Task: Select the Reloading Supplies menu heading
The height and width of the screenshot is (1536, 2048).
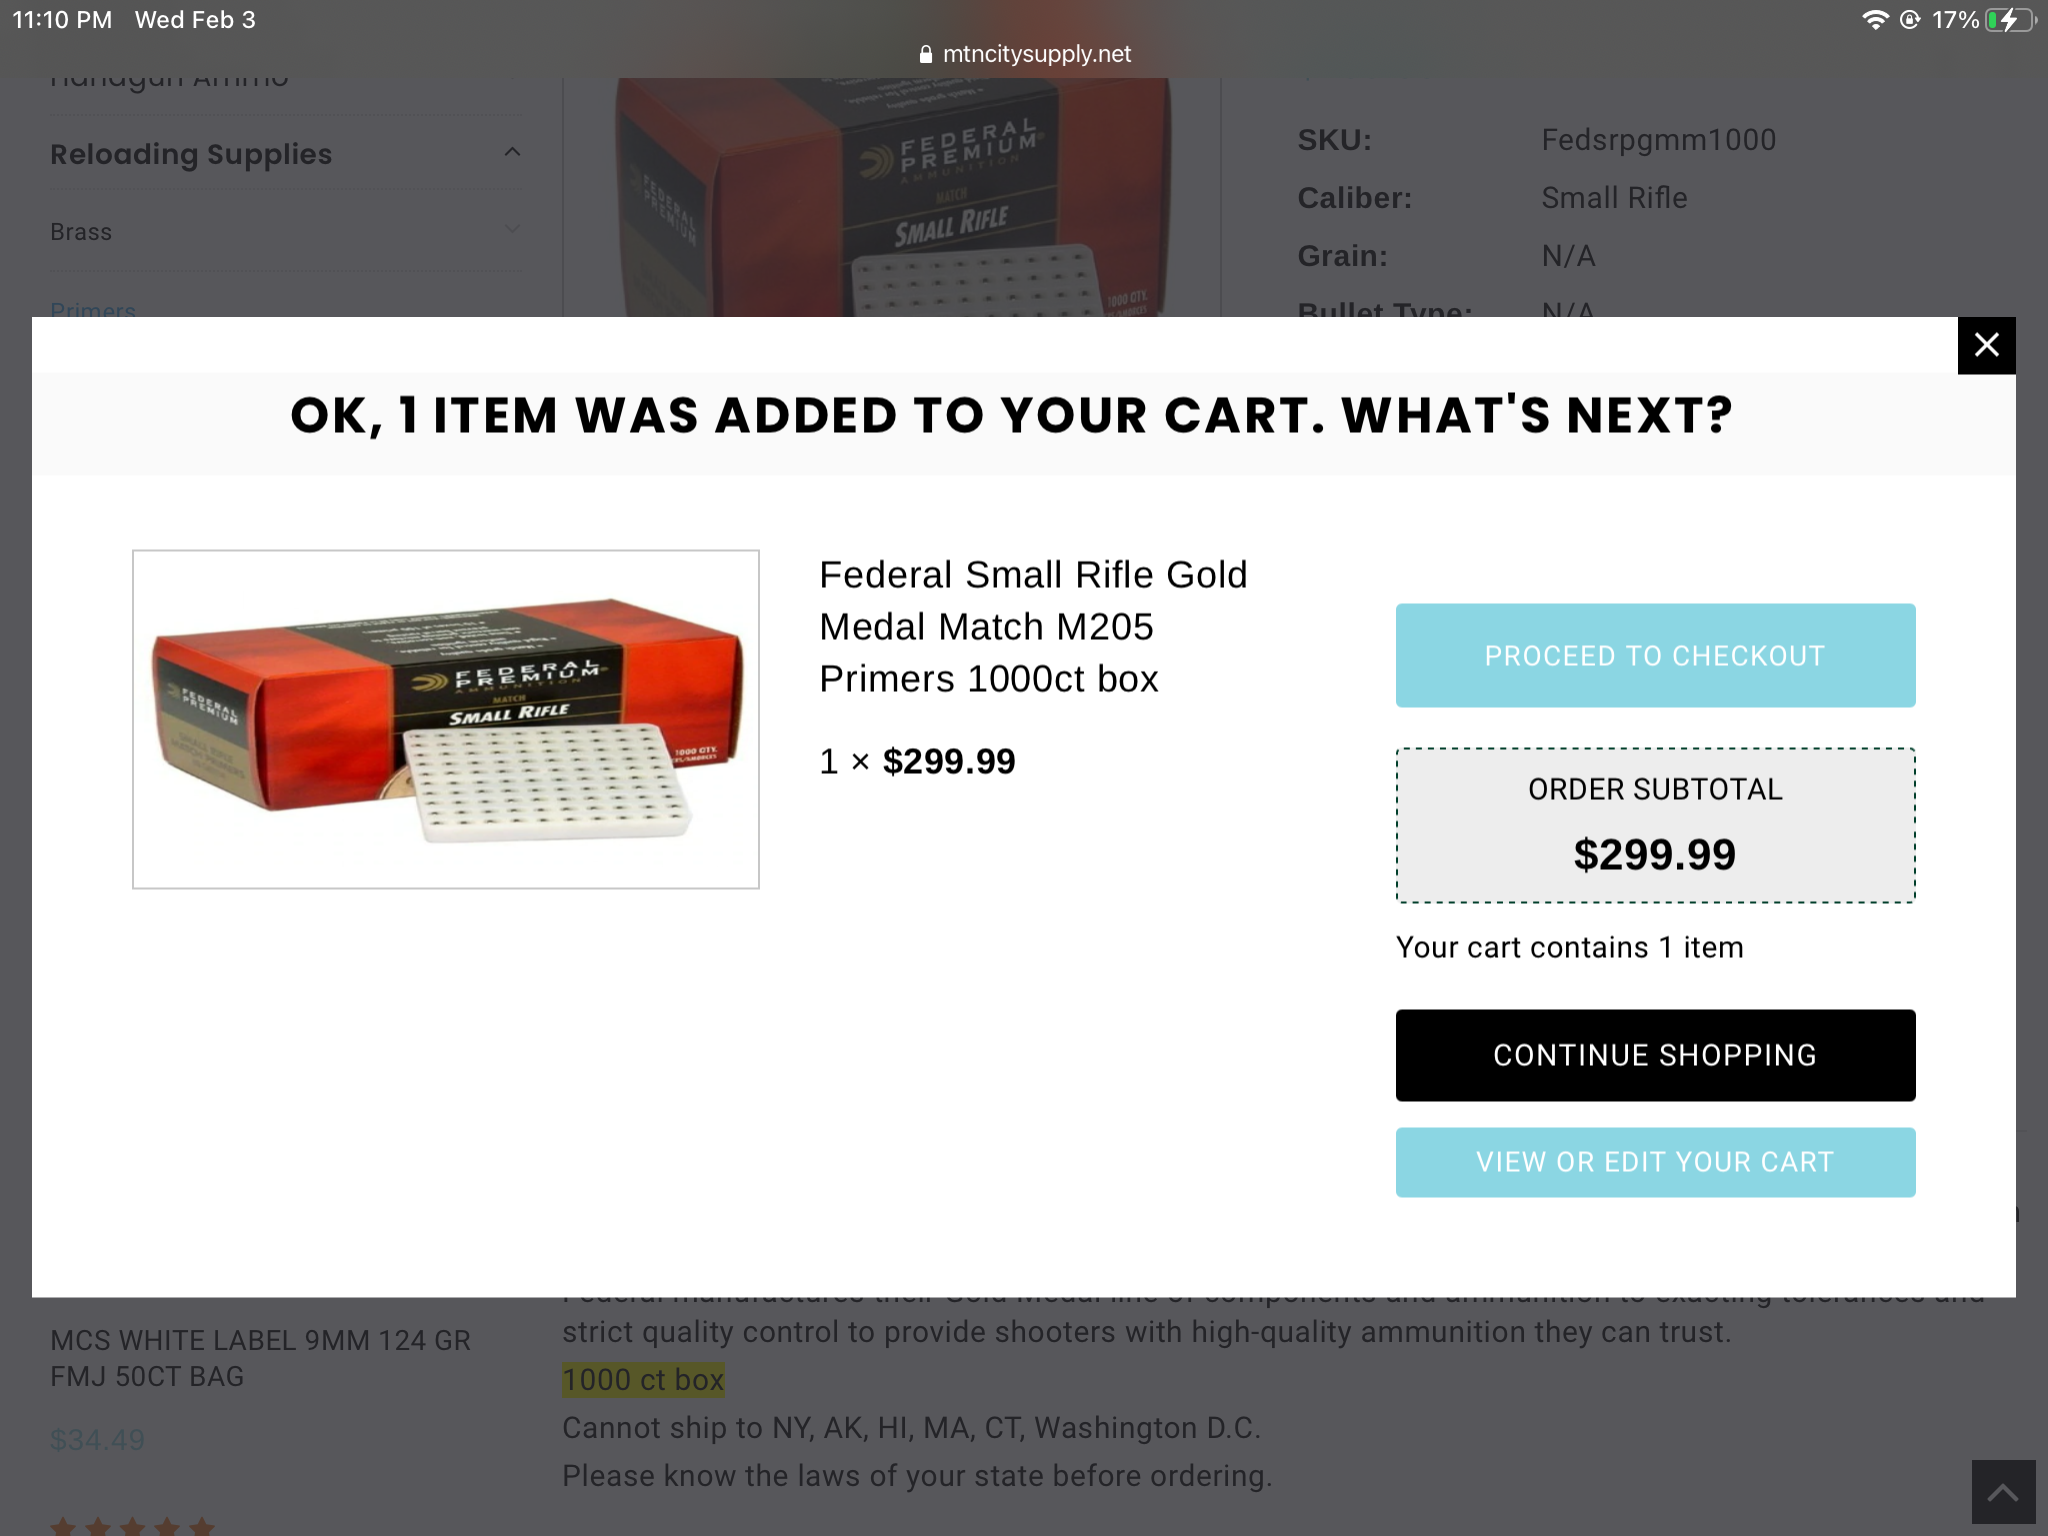Action: click(191, 154)
